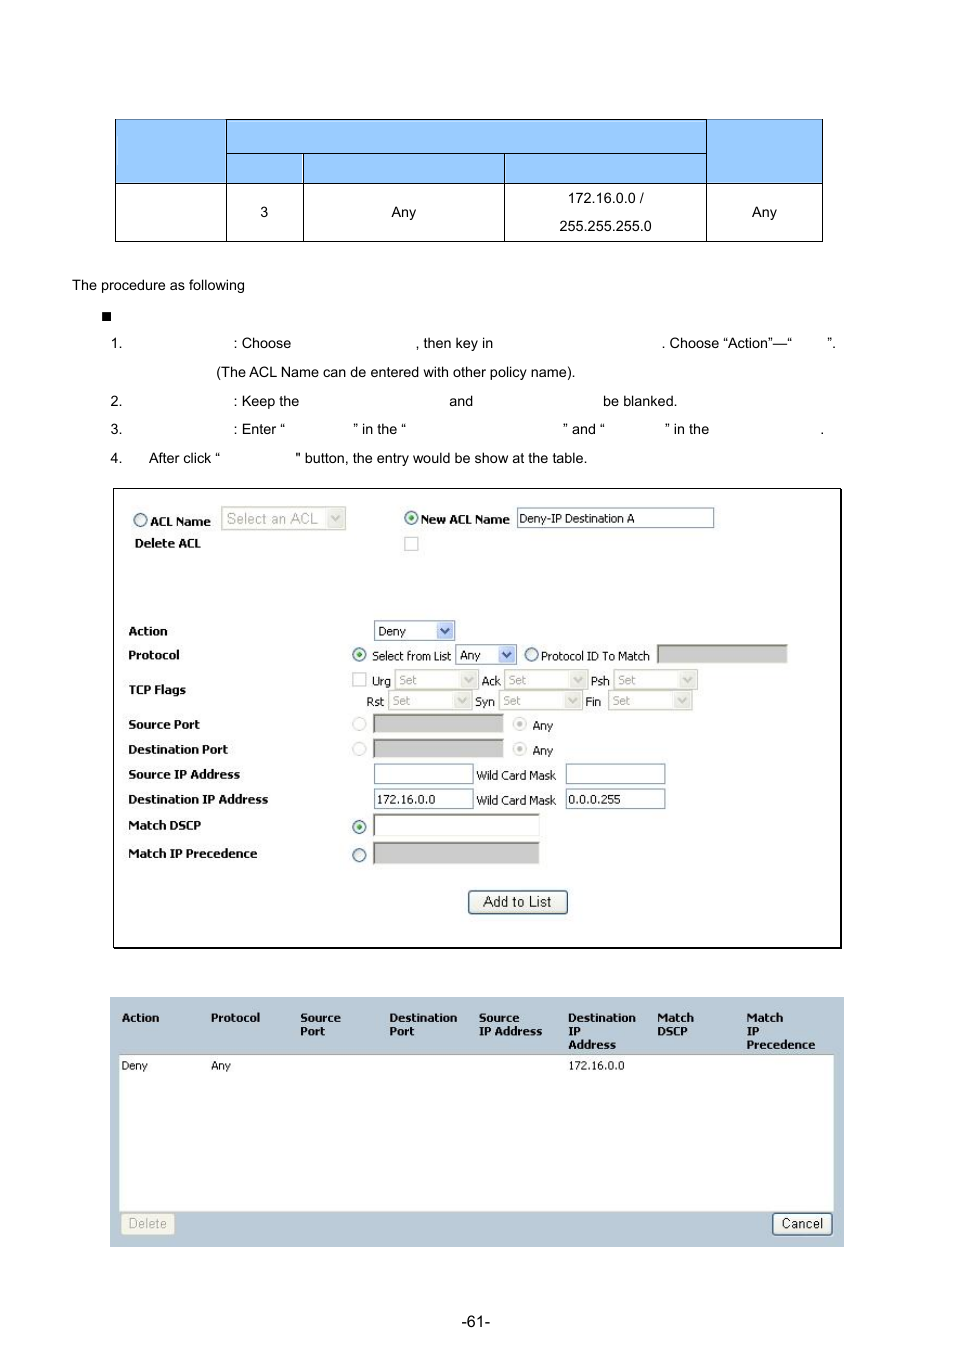Click the Source IP Address field
The width and height of the screenshot is (954, 1350).
[423, 774]
